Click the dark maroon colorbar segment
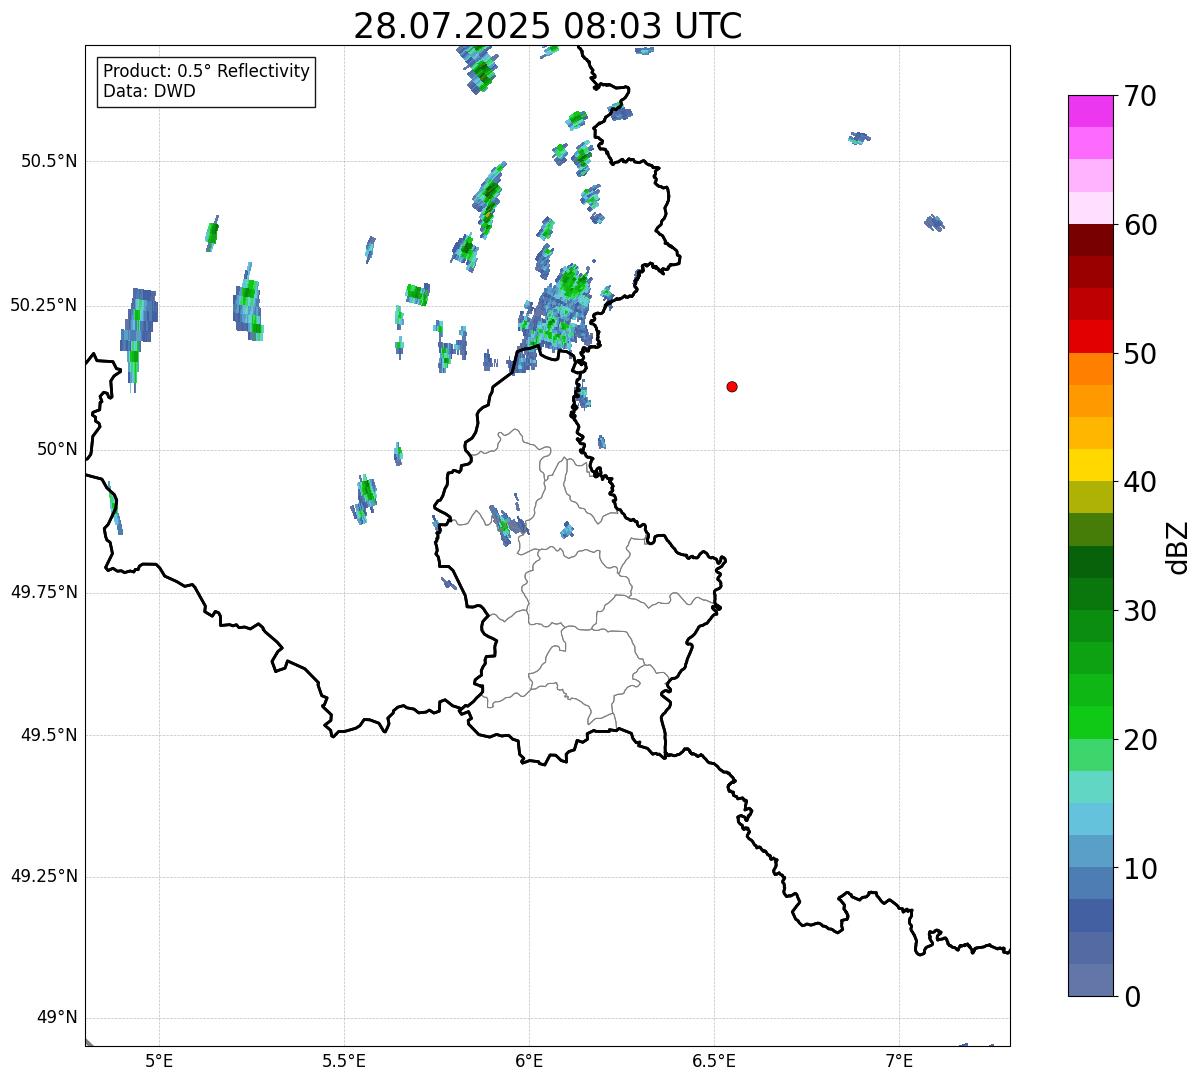The height and width of the screenshot is (1081, 1202). [1090, 240]
